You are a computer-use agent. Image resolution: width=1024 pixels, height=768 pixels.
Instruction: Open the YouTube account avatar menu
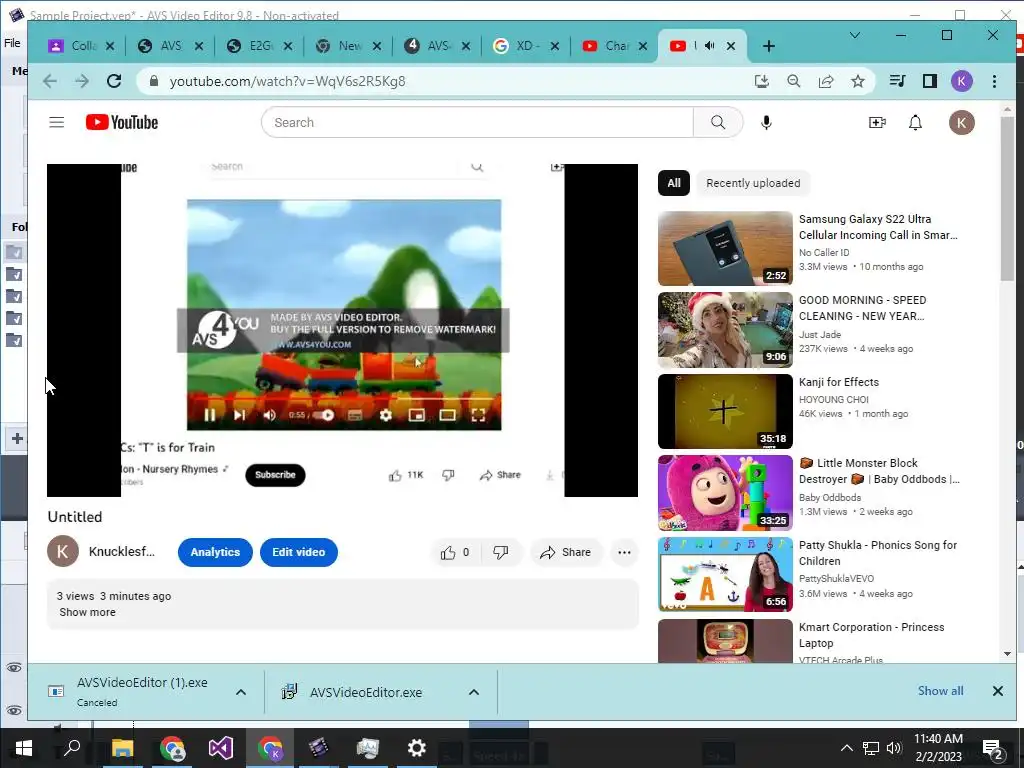click(x=961, y=122)
